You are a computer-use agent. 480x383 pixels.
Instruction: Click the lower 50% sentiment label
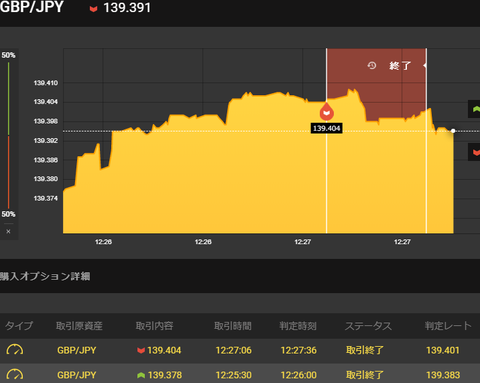click(8, 214)
